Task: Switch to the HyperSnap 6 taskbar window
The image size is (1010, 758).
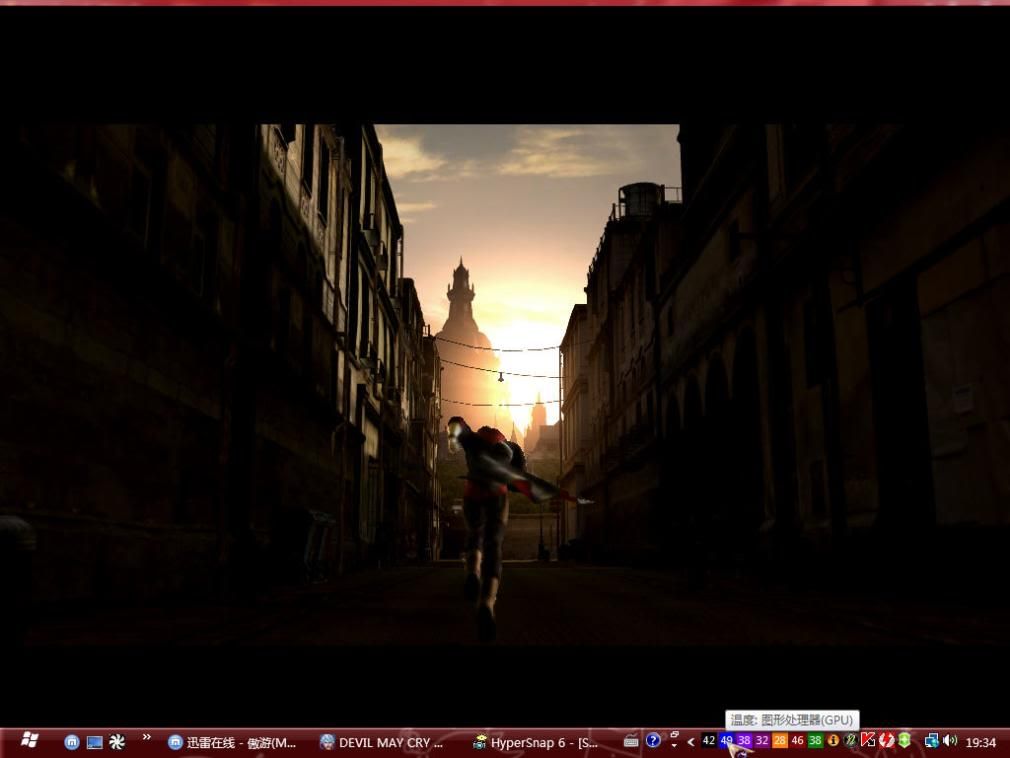Action: tap(536, 743)
